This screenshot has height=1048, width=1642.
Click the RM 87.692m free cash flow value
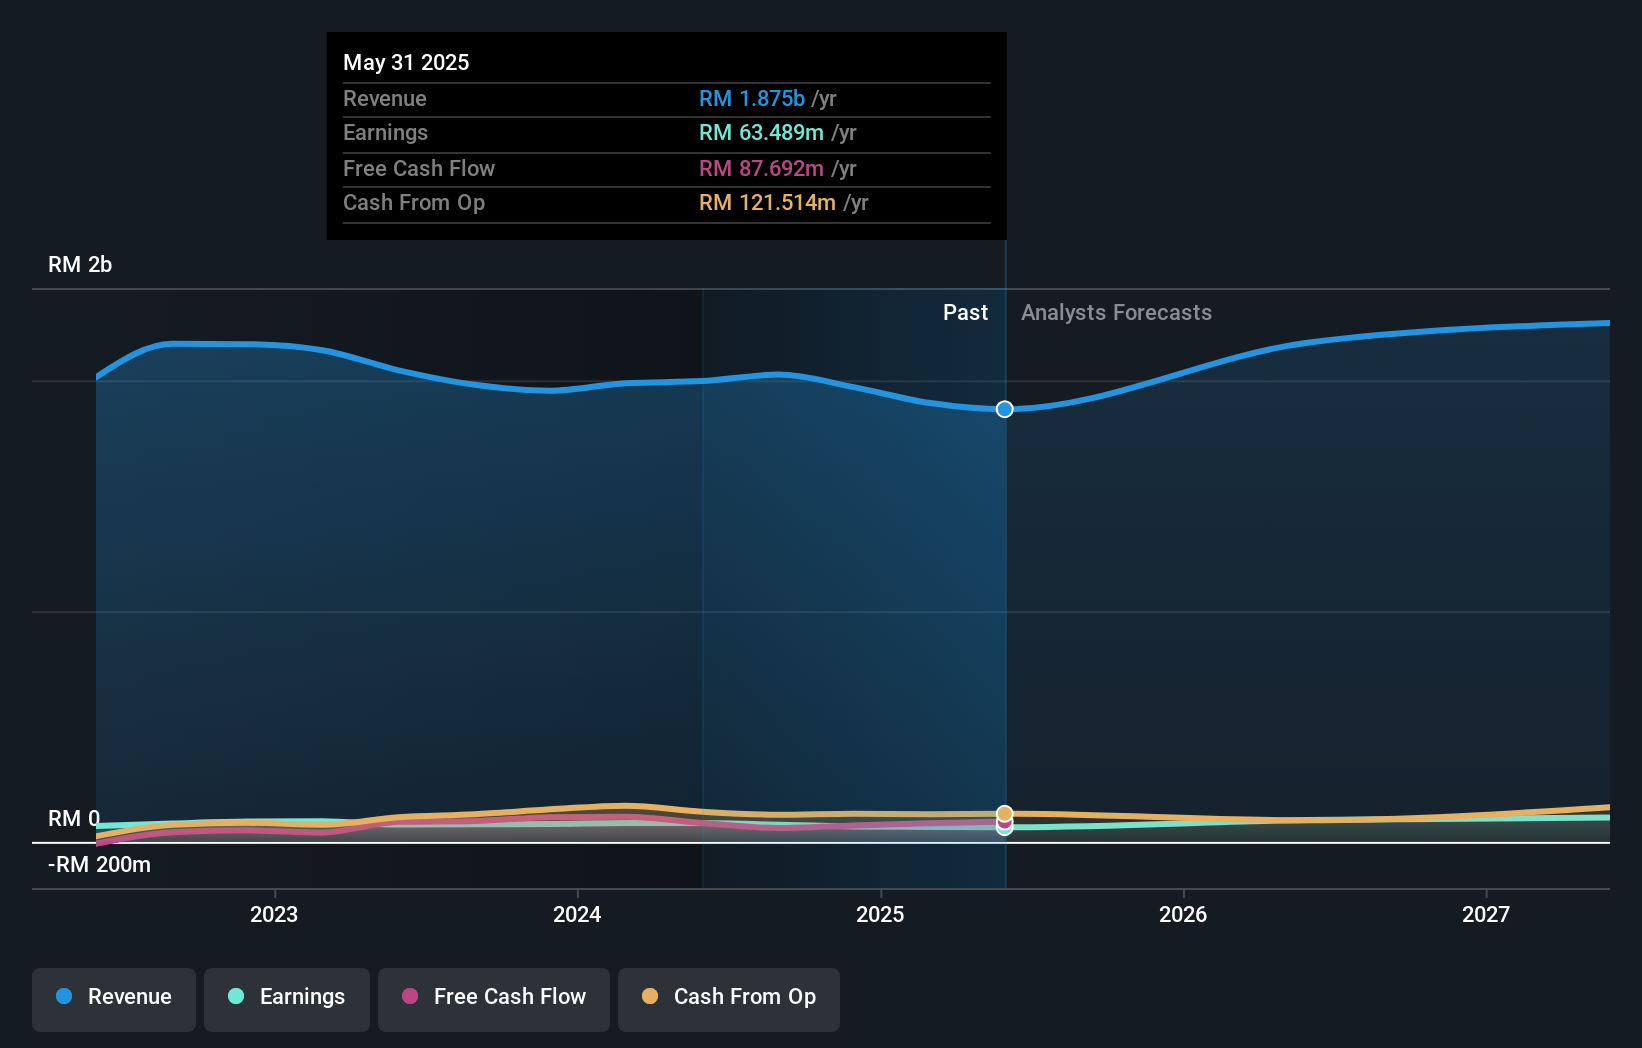point(761,169)
